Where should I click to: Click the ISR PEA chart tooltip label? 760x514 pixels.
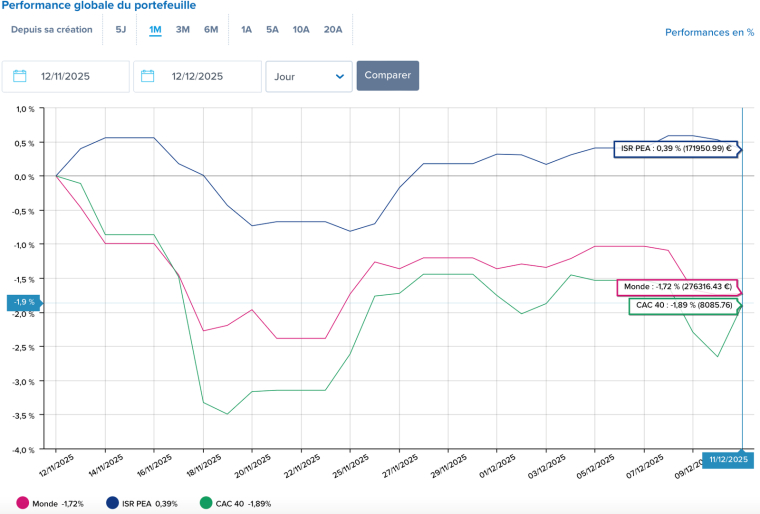pyautogui.click(x=676, y=149)
